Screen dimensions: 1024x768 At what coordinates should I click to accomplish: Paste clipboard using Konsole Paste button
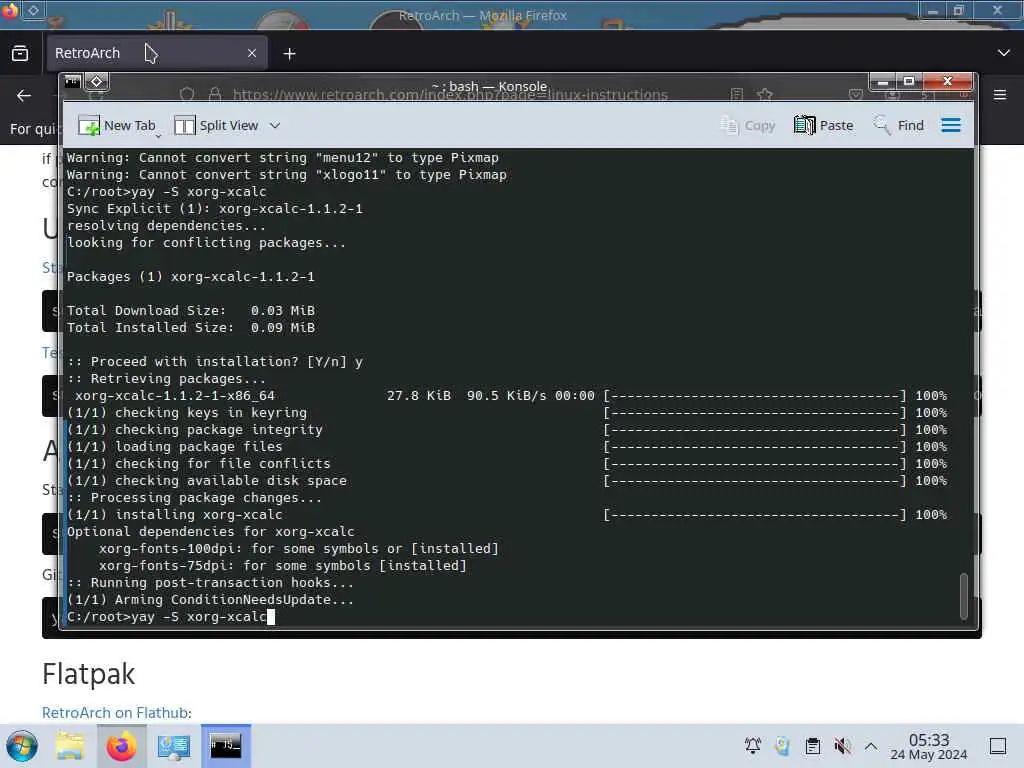click(824, 125)
